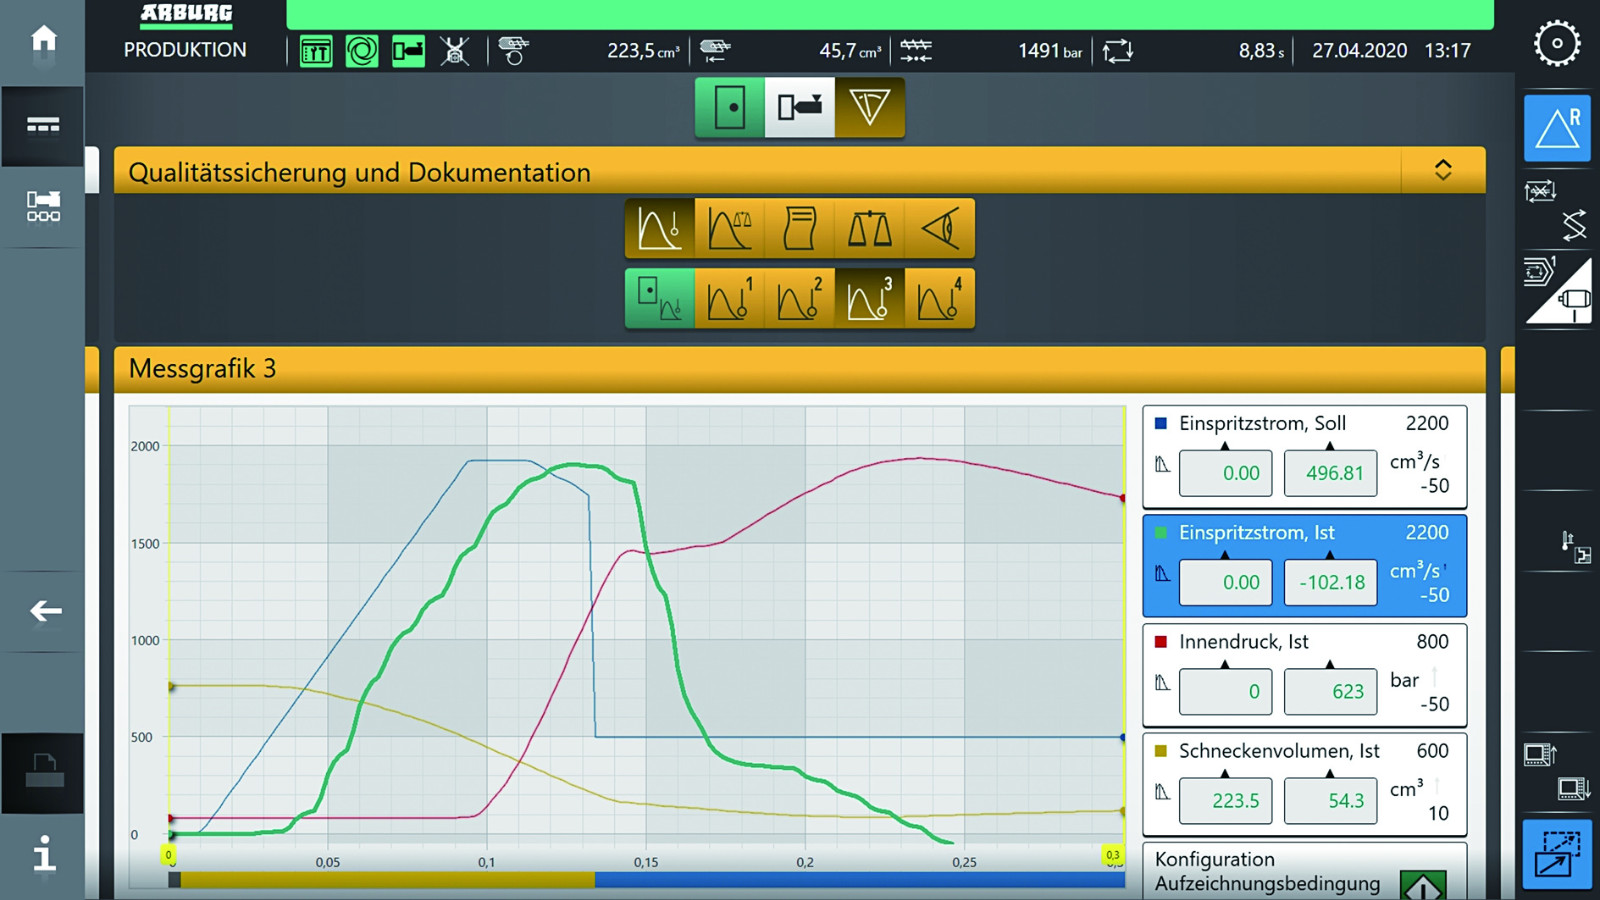Screen dimensions: 1600x900
Task: Switch to Messgrafik 4
Action: (x=940, y=298)
